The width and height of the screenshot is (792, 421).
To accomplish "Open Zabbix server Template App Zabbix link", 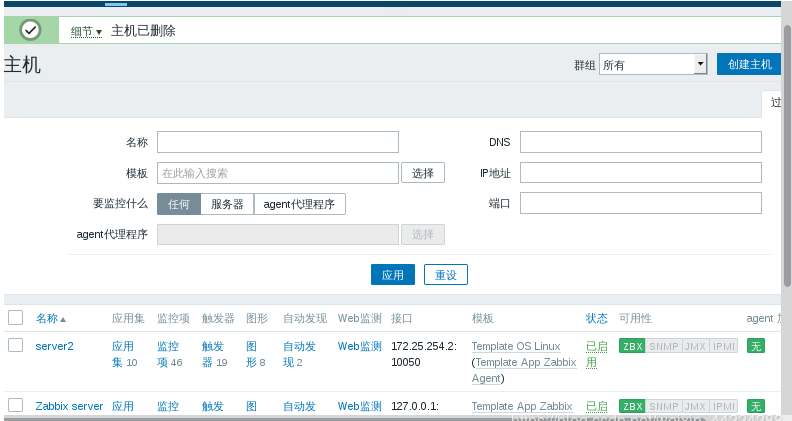I will (x=522, y=406).
